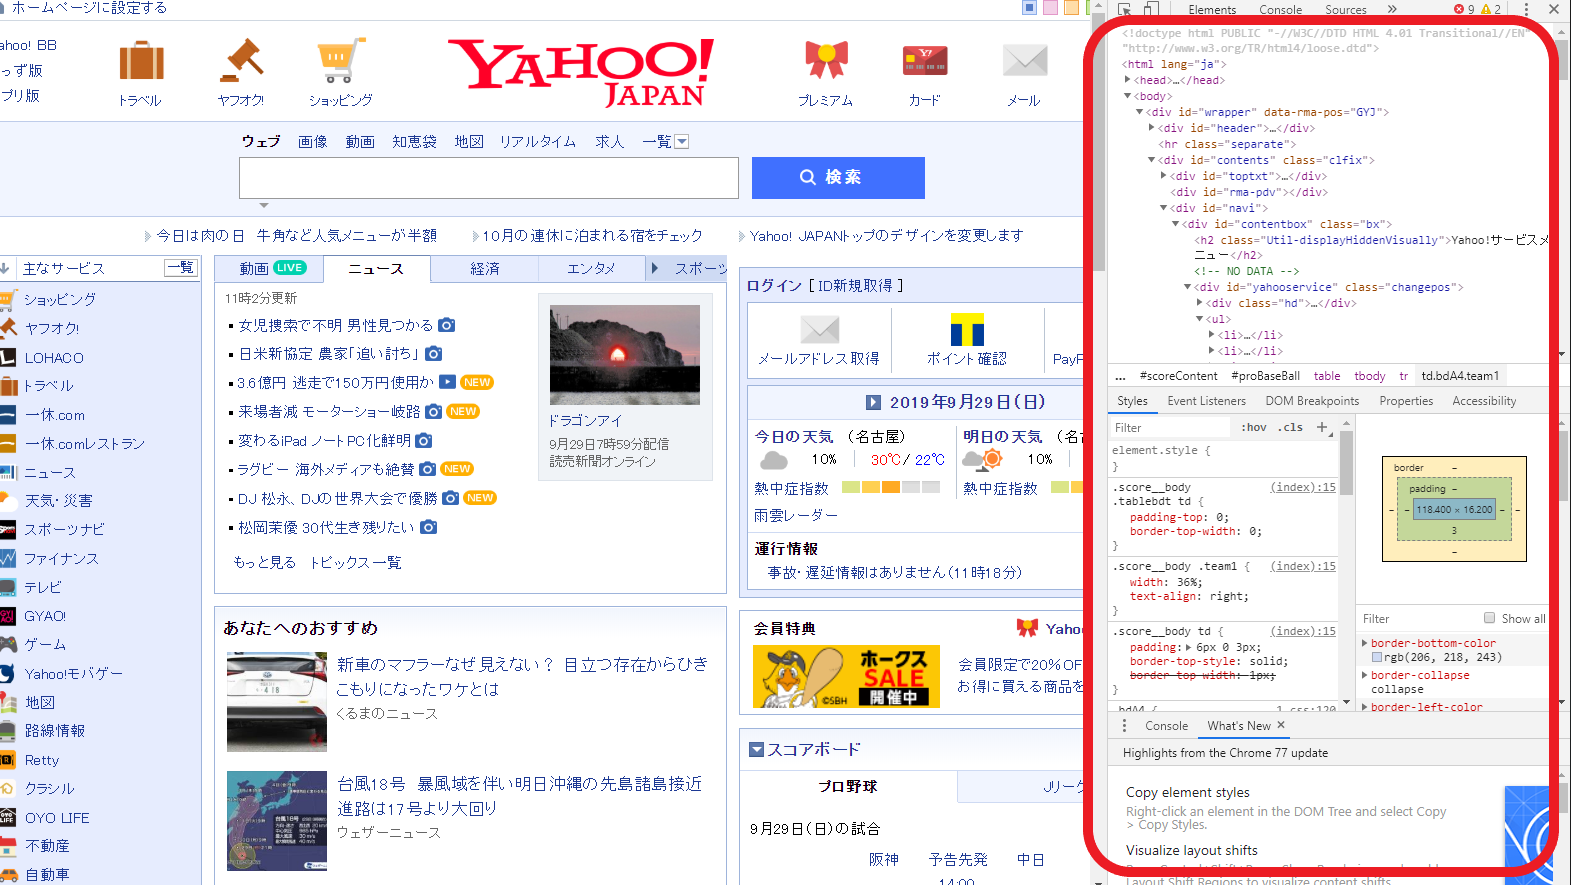1571x885 pixels.
Task: Switch search category to 画像
Action: [x=313, y=142]
